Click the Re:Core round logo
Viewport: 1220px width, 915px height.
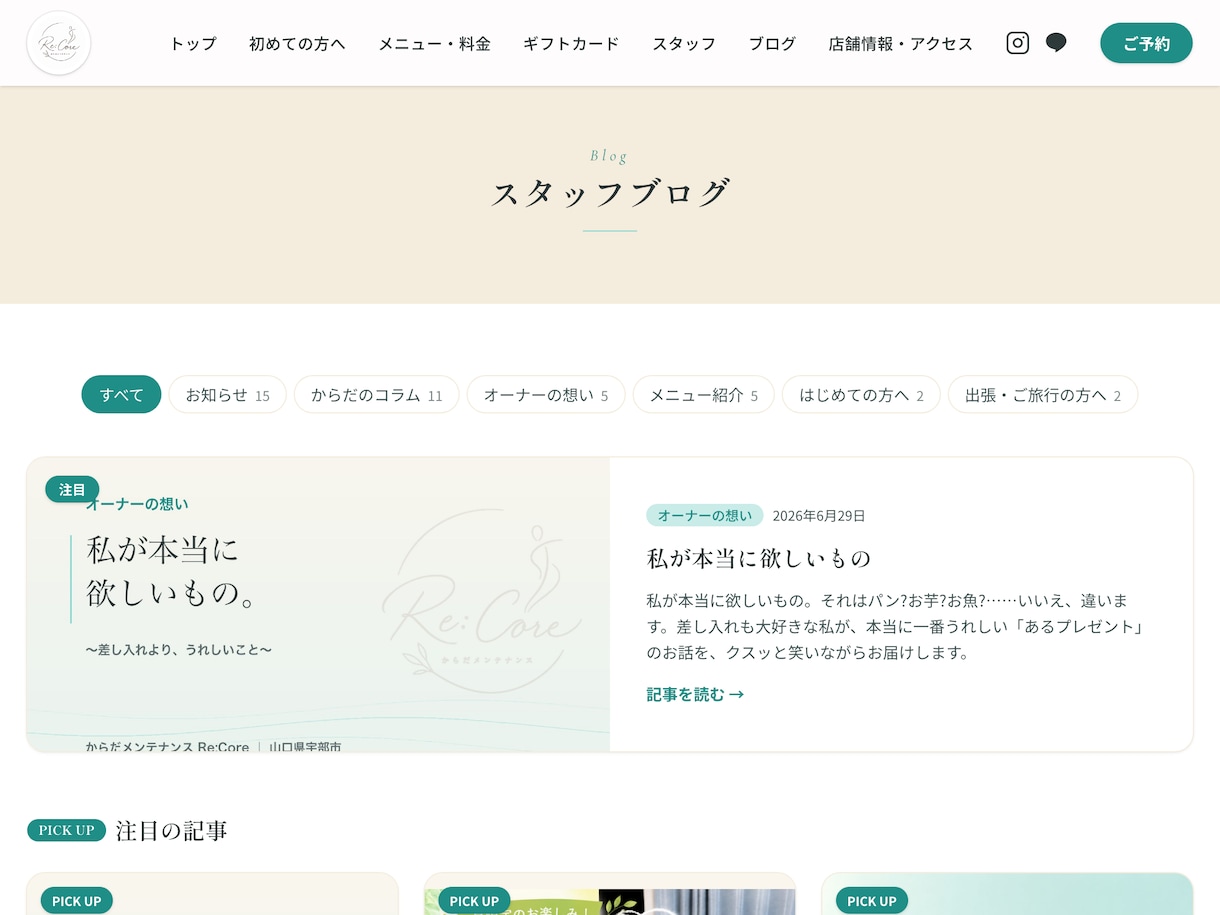coord(59,43)
